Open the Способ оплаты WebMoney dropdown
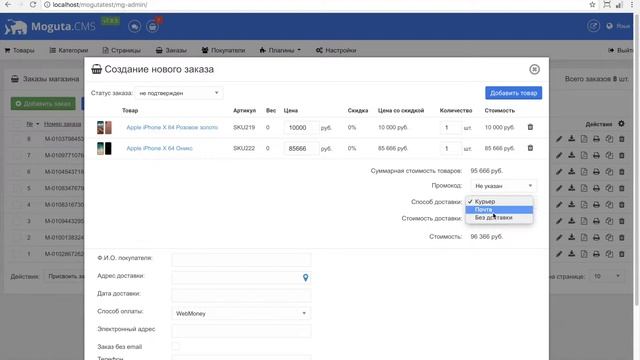Image resolution: width=640 pixels, height=360 pixels. click(241, 313)
